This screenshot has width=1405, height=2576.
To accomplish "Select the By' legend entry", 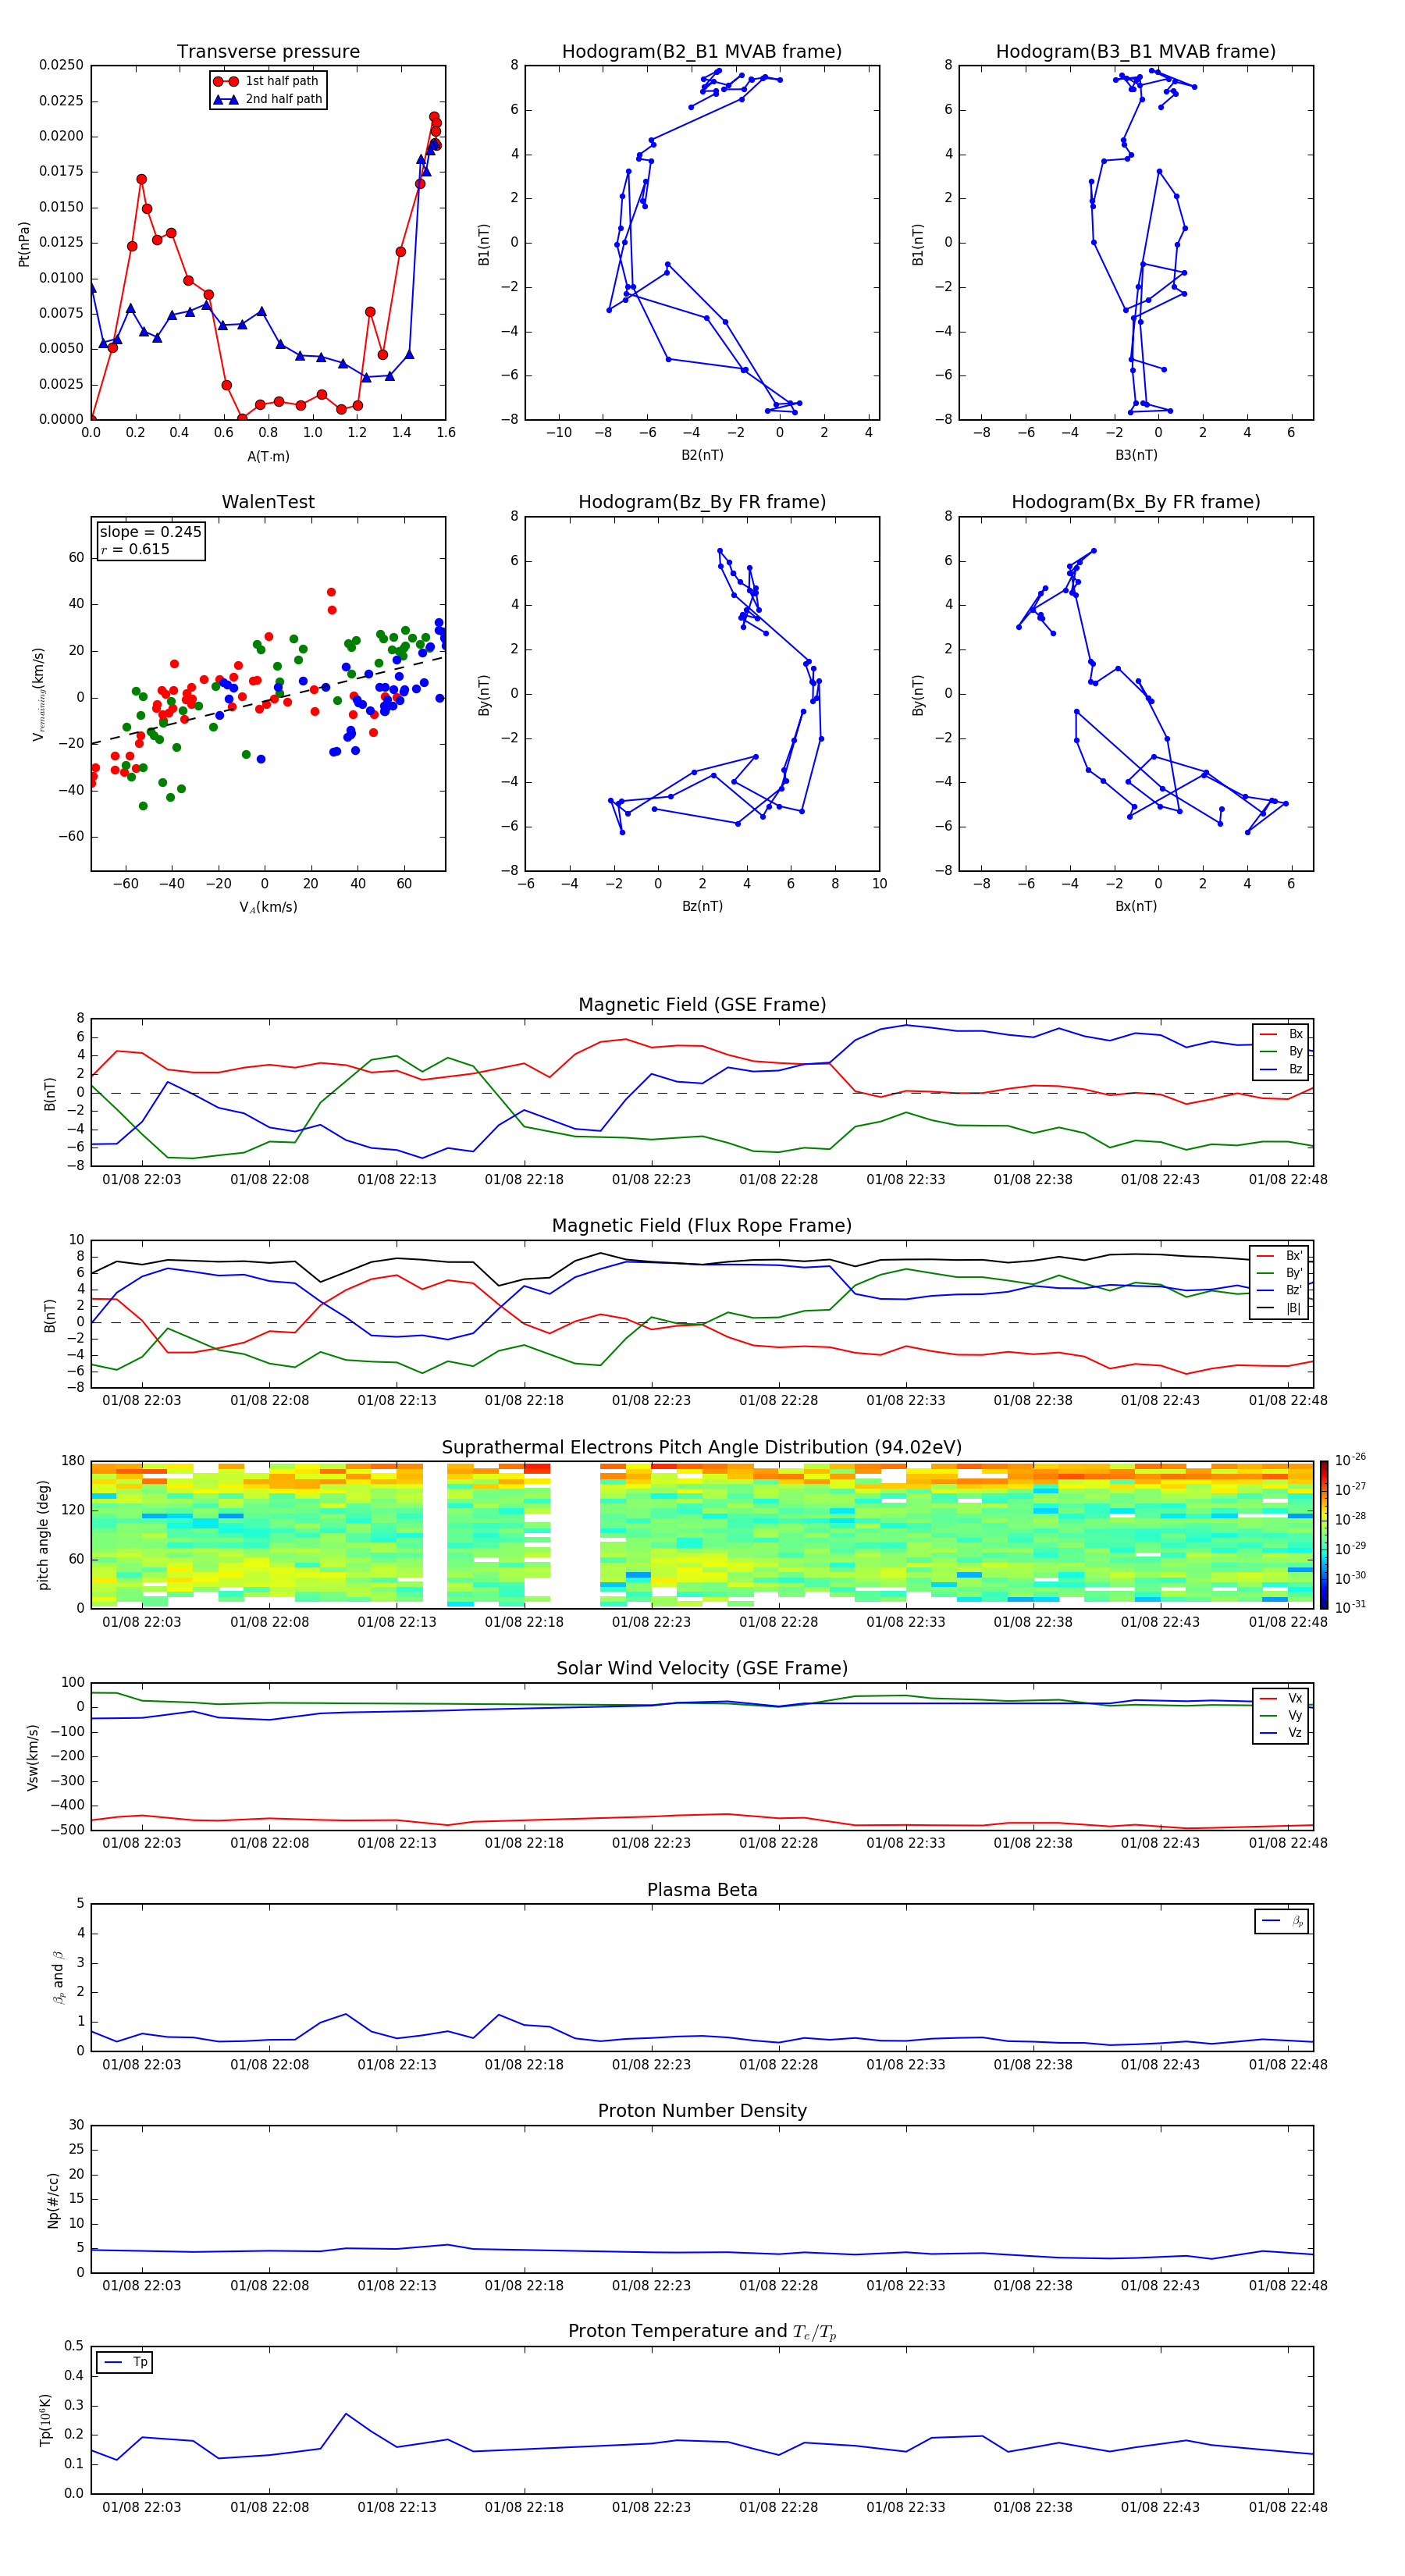I will tap(1280, 1273).
